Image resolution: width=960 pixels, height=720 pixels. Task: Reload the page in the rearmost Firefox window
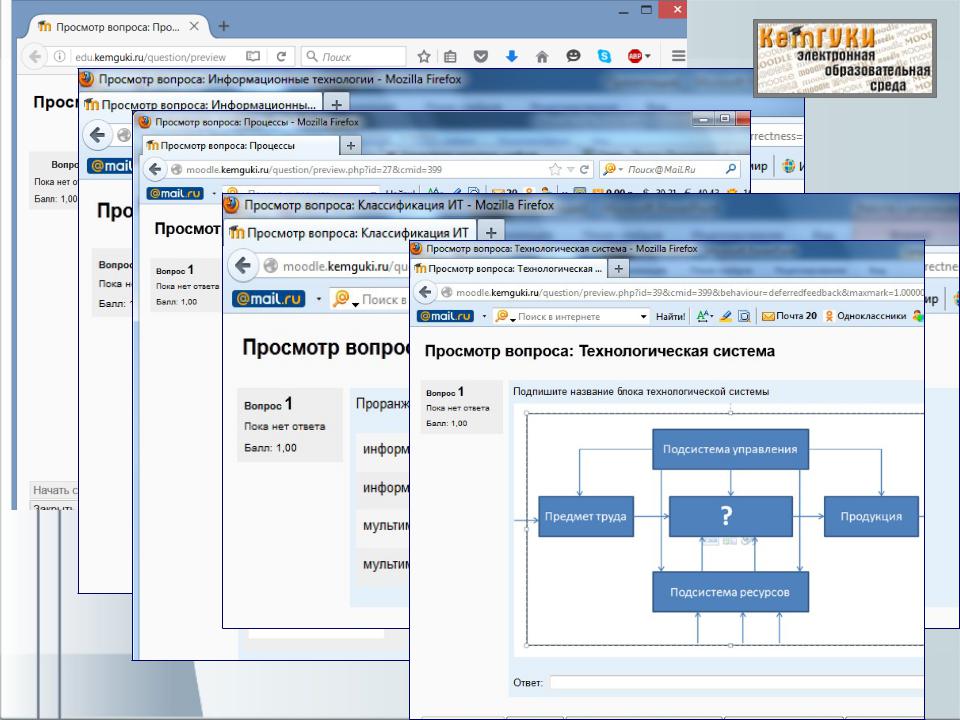click(x=281, y=56)
